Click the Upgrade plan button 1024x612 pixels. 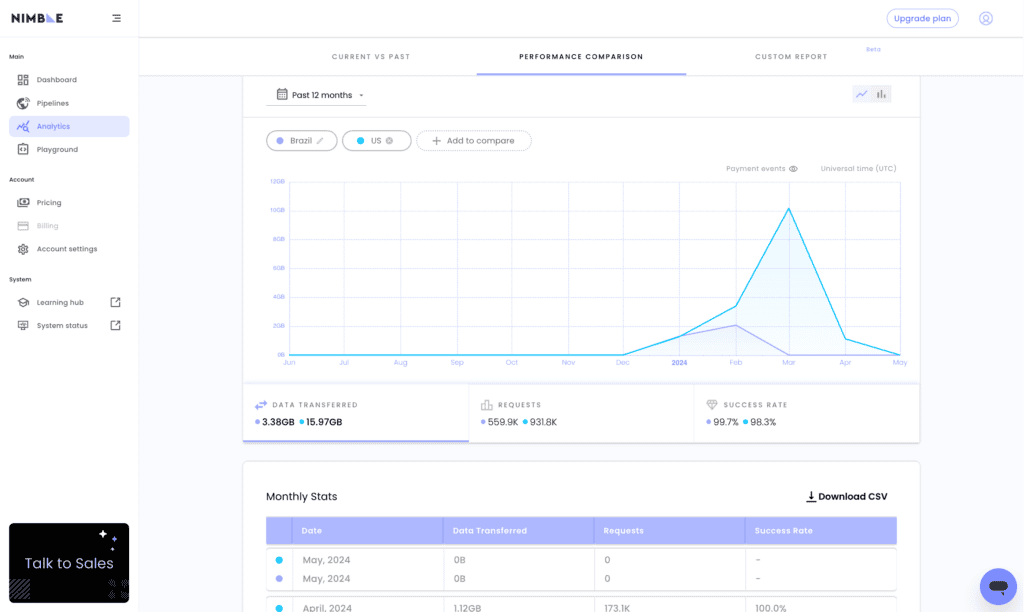point(922,18)
